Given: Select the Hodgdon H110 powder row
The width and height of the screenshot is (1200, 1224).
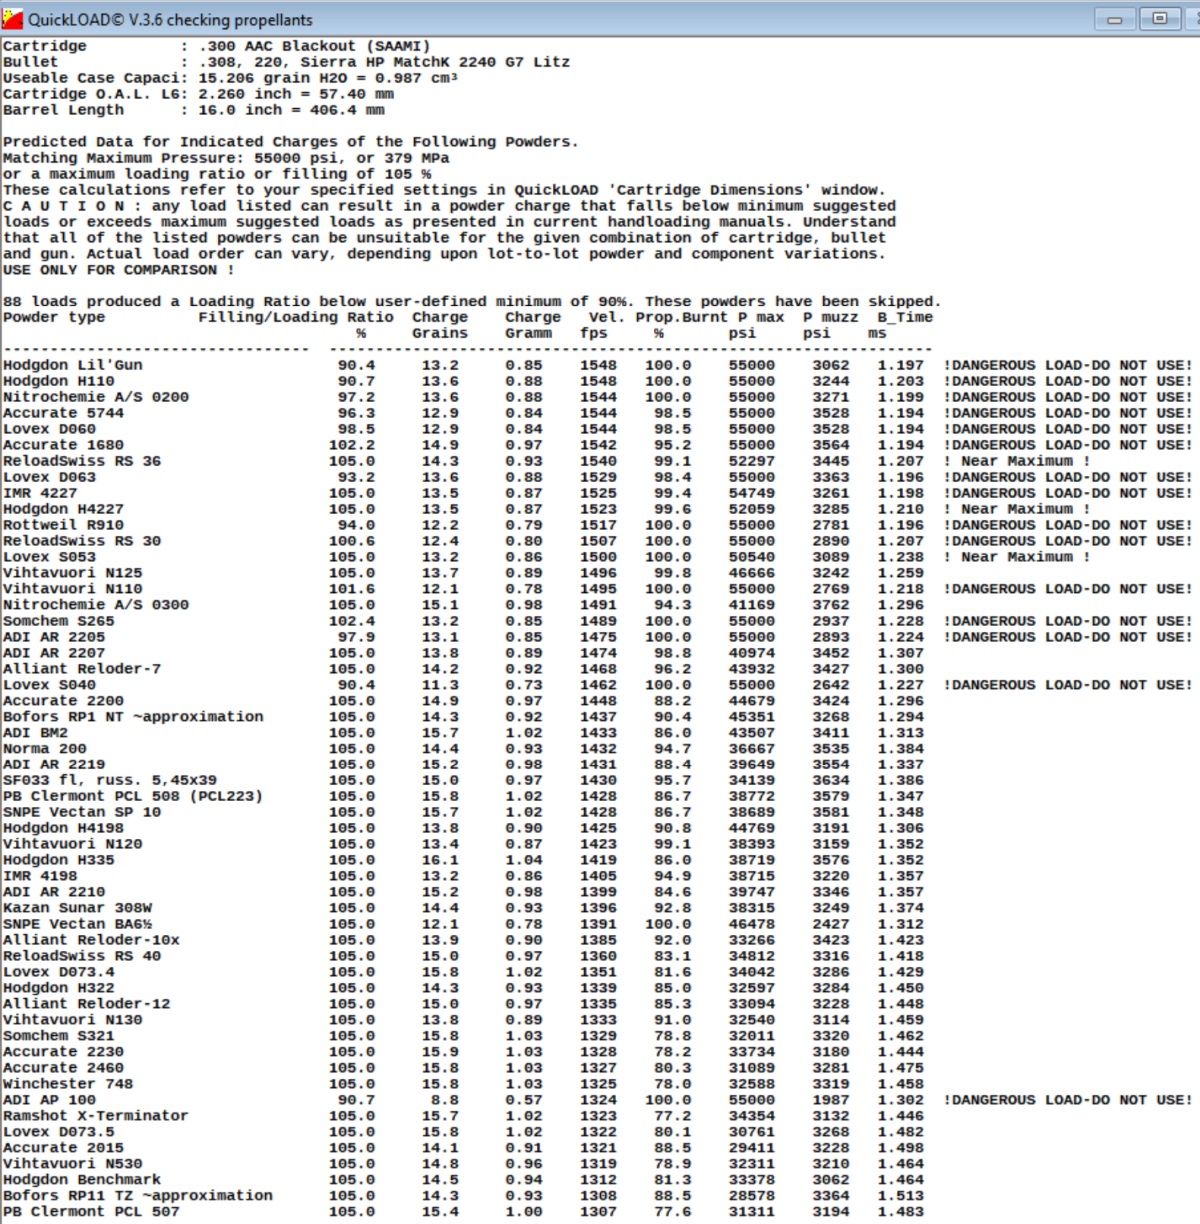Looking at the screenshot, I should tap(597, 381).
